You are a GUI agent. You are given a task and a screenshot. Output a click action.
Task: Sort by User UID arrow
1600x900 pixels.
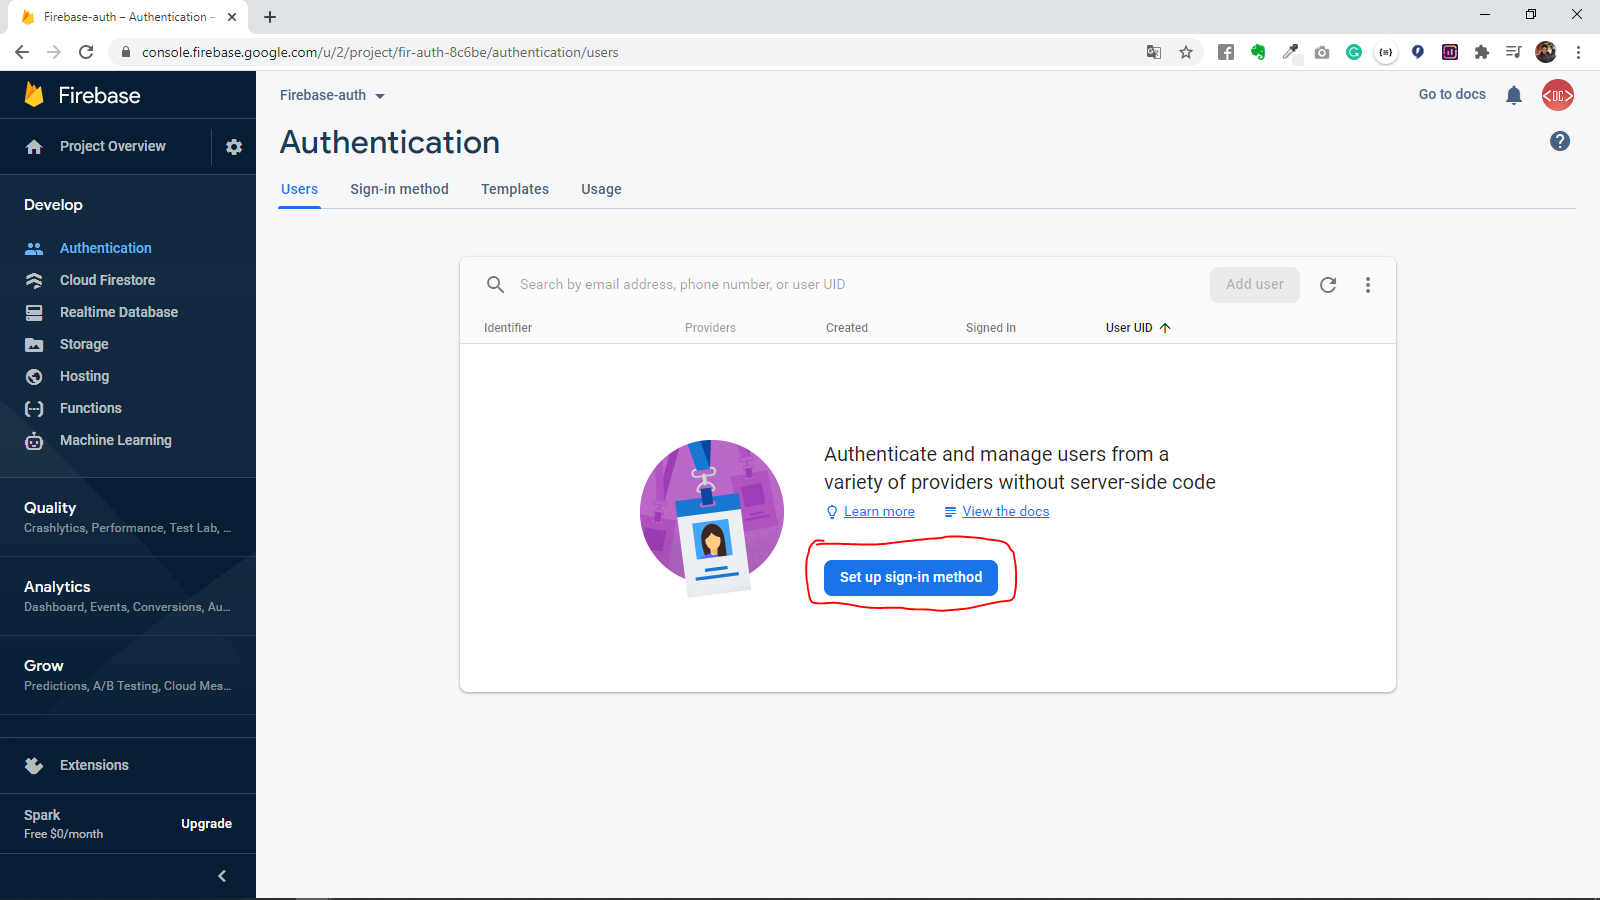pyautogui.click(x=1165, y=328)
